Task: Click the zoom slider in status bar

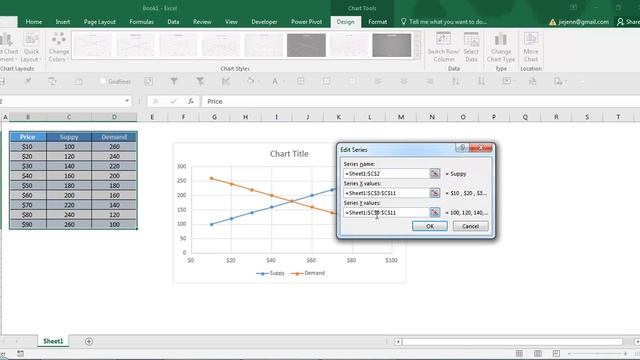Action: (x=596, y=353)
